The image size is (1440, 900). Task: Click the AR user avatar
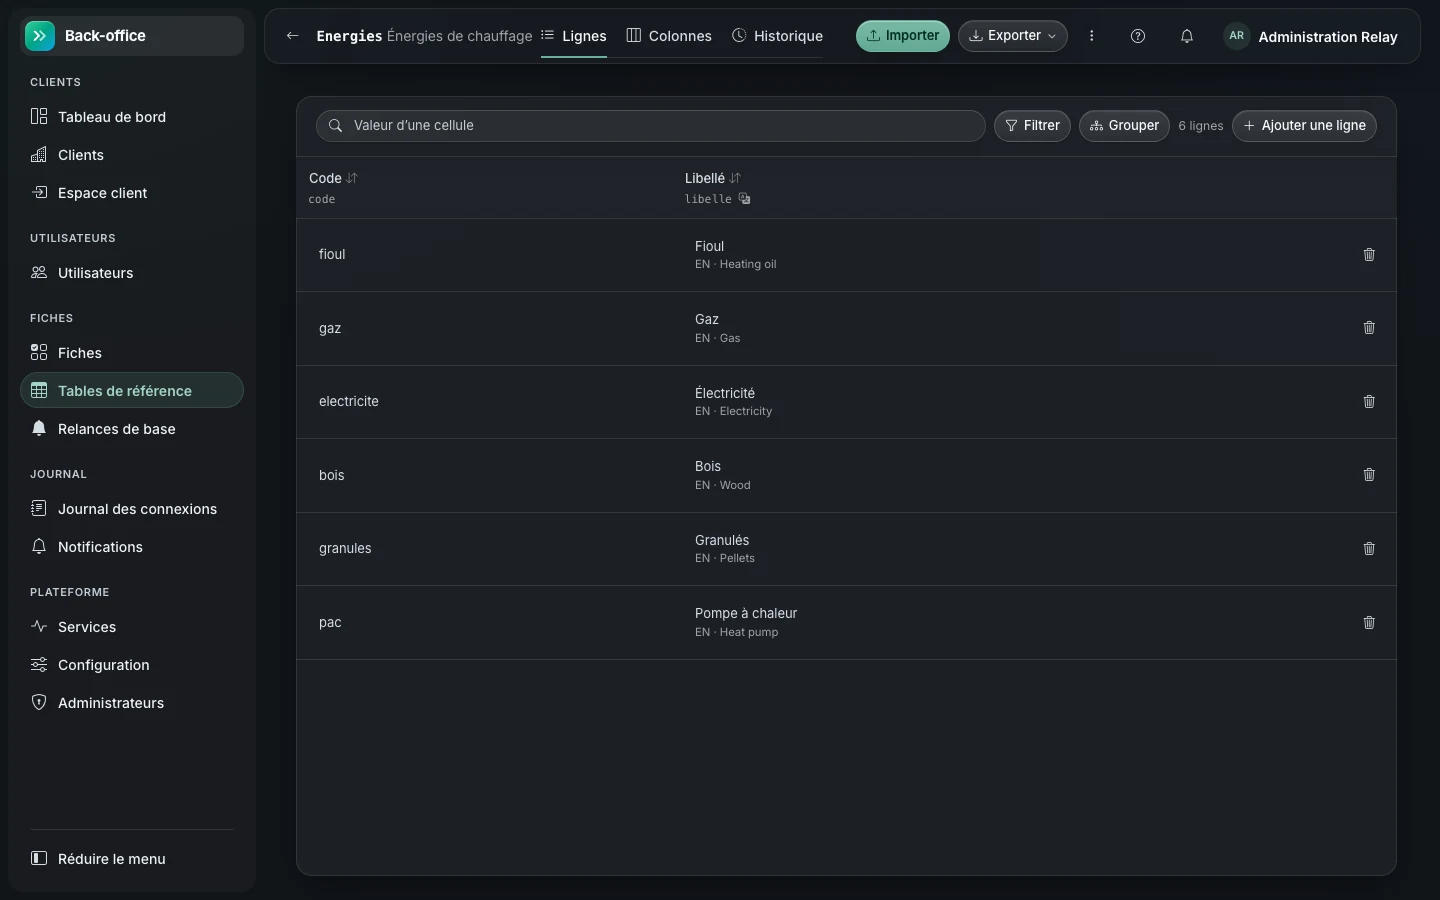point(1237,36)
